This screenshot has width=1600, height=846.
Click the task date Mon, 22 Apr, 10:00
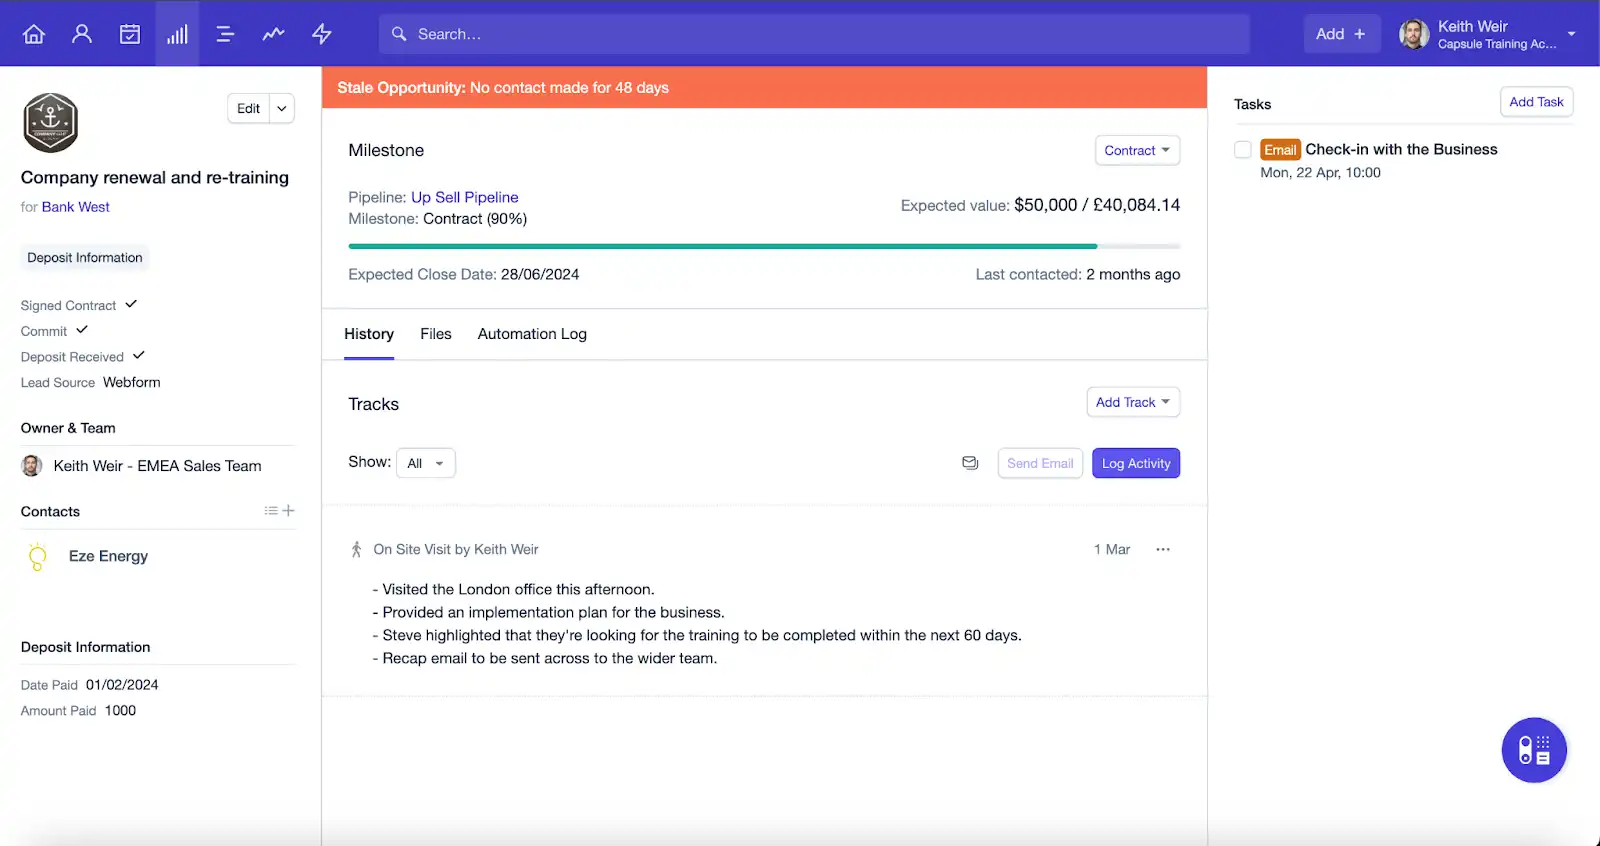point(1320,173)
